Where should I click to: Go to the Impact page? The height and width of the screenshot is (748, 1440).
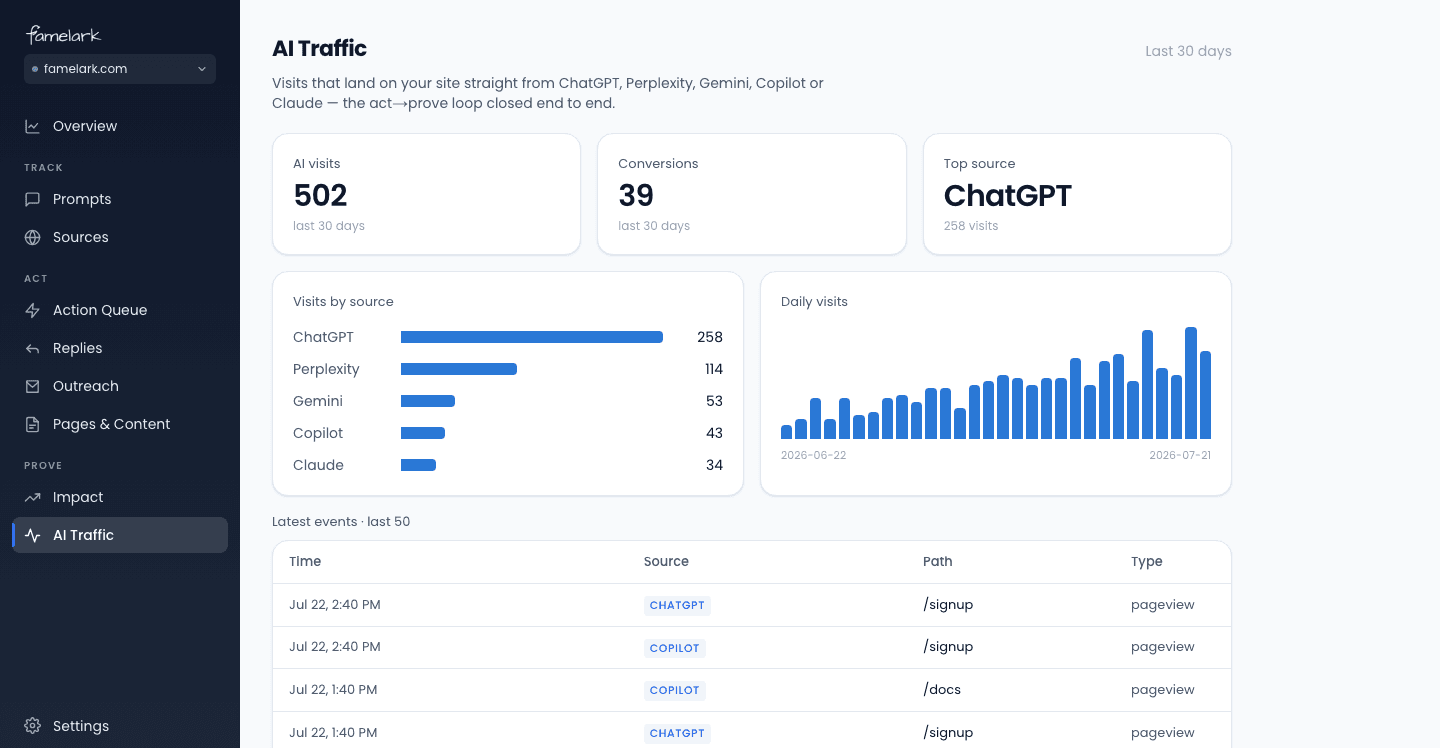coord(120,497)
